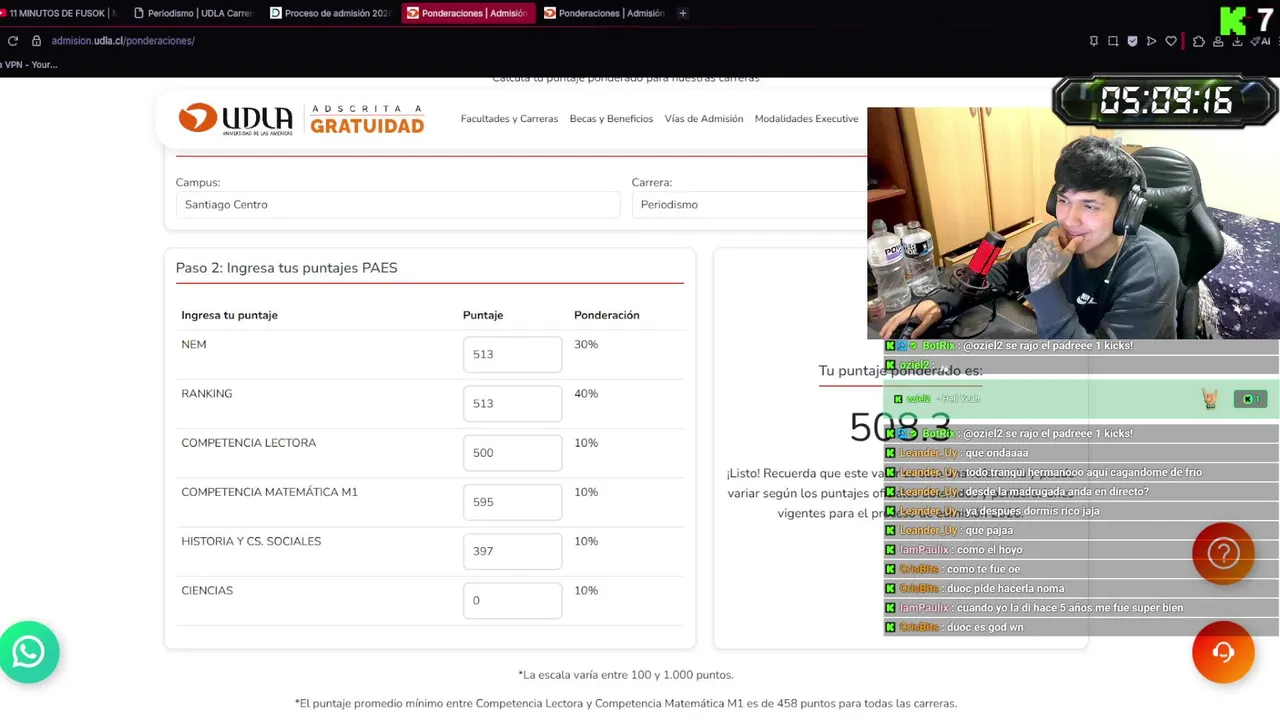Open the snapshot capture icon
The height and width of the screenshot is (720, 1280).
pyautogui.click(x=1113, y=41)
